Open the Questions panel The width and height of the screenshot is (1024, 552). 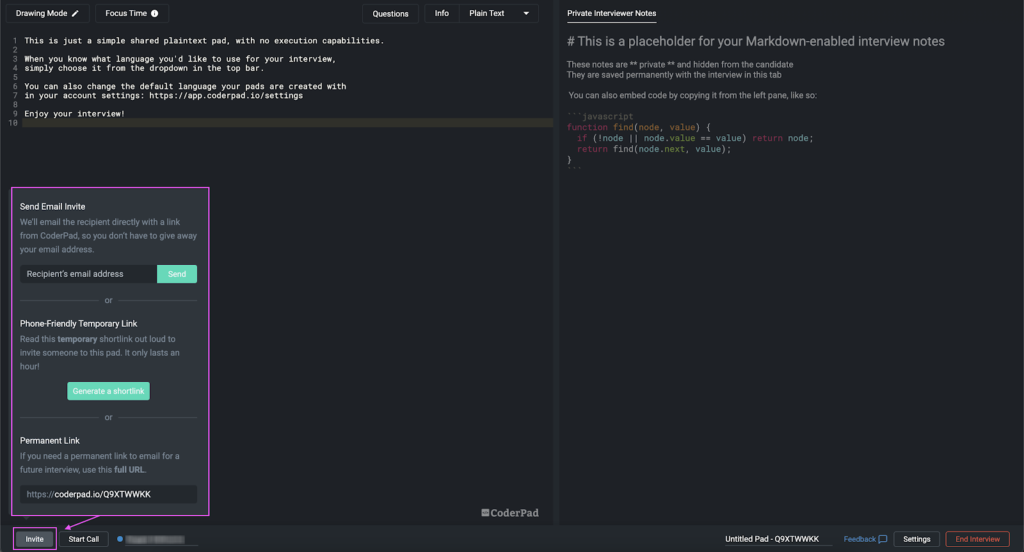391,14
